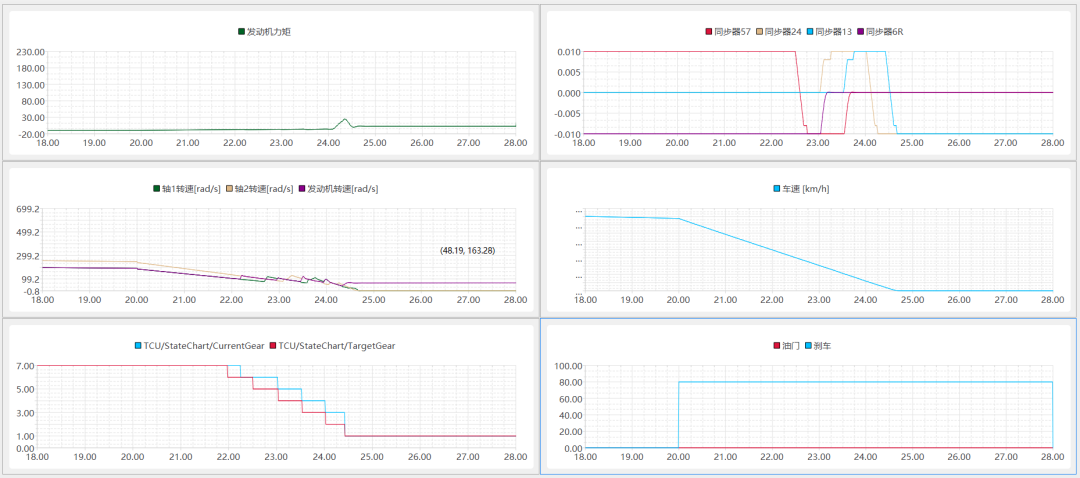1080x478 pixels.
Task: Toggle the 发动机转速[rad/s] legend series
Action: coord(338,189)
